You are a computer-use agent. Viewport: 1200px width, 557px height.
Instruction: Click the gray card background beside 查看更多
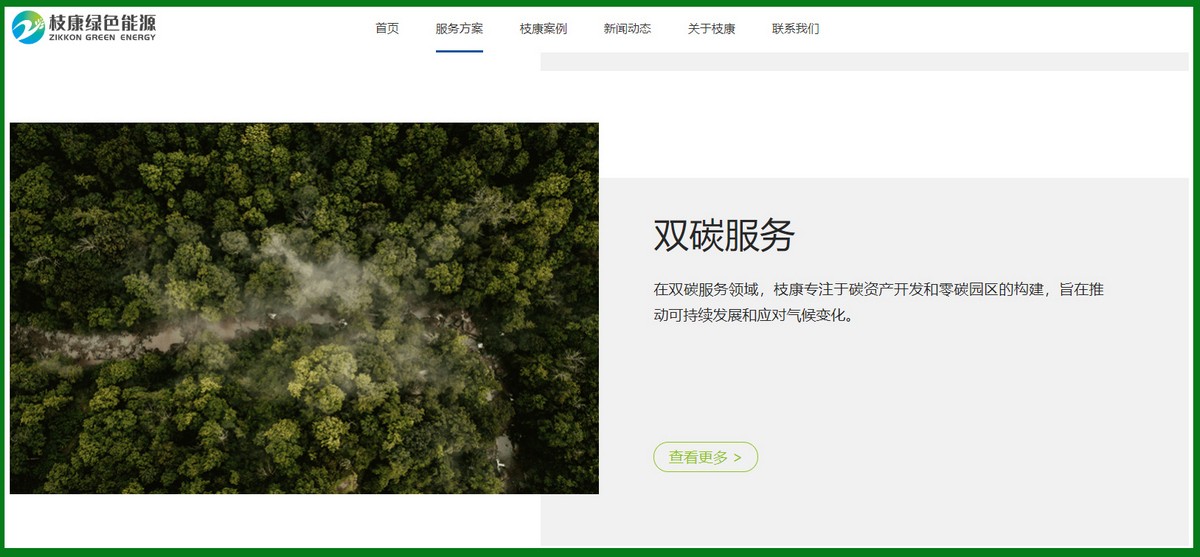(x=950, y=457)
